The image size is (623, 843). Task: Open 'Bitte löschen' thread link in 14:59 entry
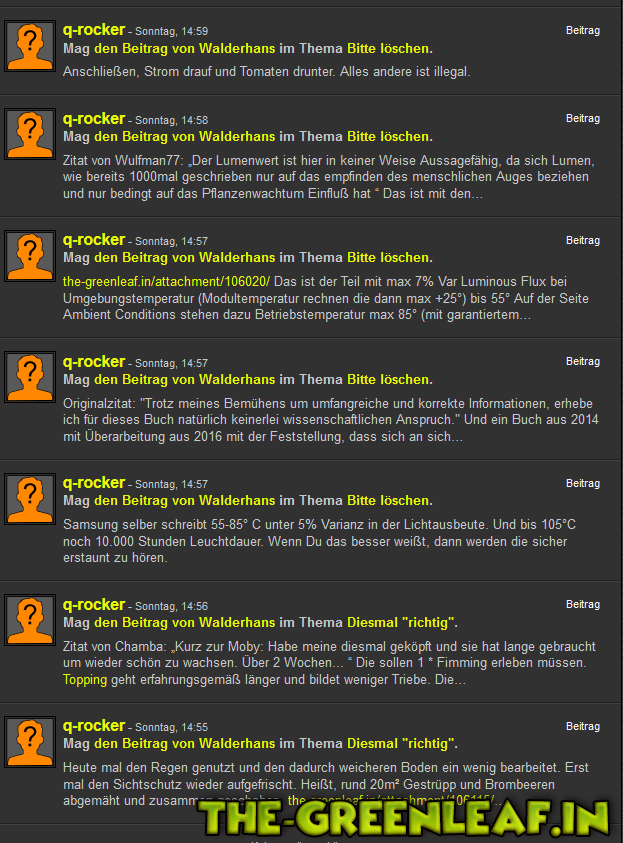click(388, 48)
